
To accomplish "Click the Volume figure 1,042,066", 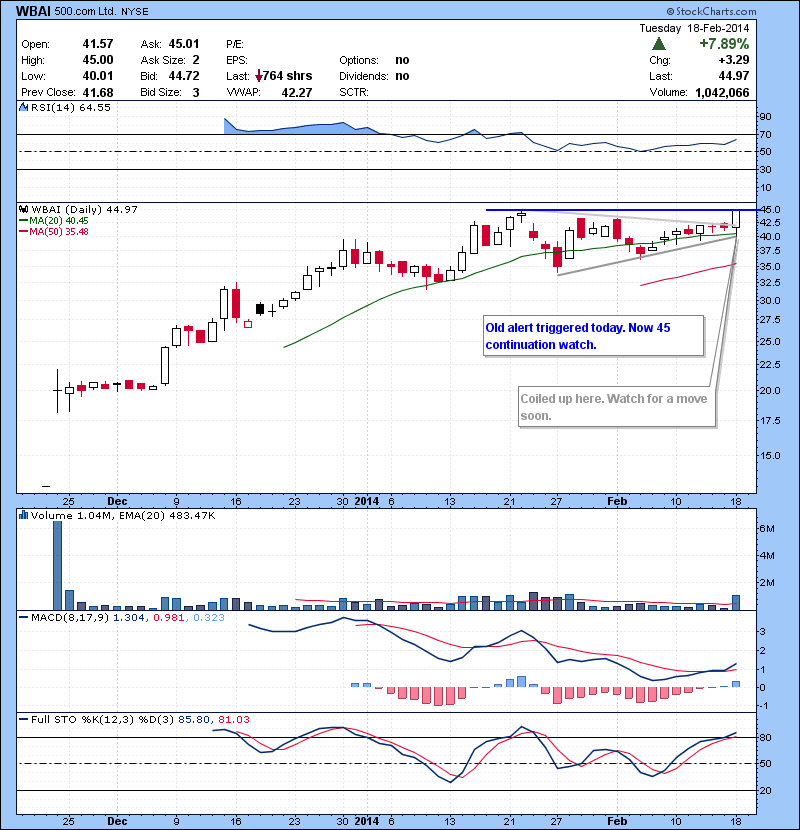I will tap(722, 93).
